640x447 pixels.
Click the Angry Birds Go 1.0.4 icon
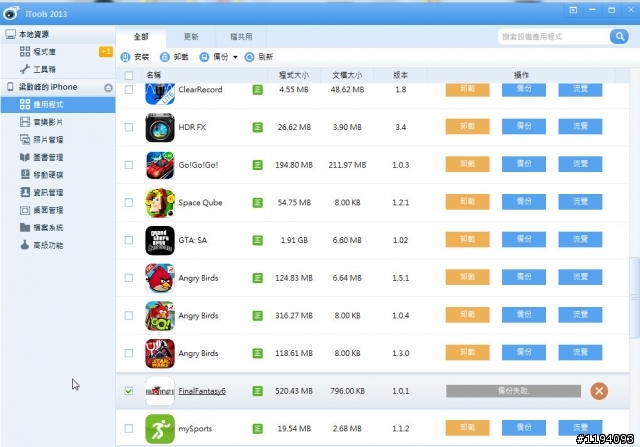pos(160,316)
